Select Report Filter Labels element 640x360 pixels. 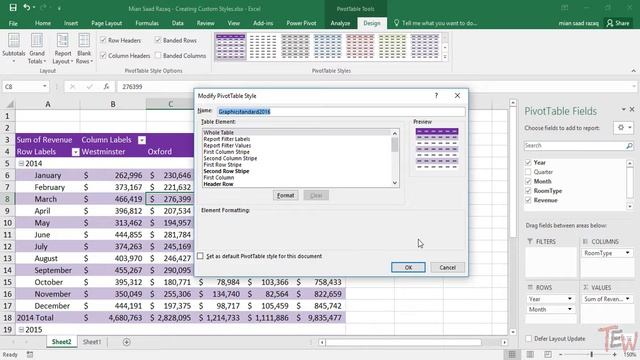point(227,139)
